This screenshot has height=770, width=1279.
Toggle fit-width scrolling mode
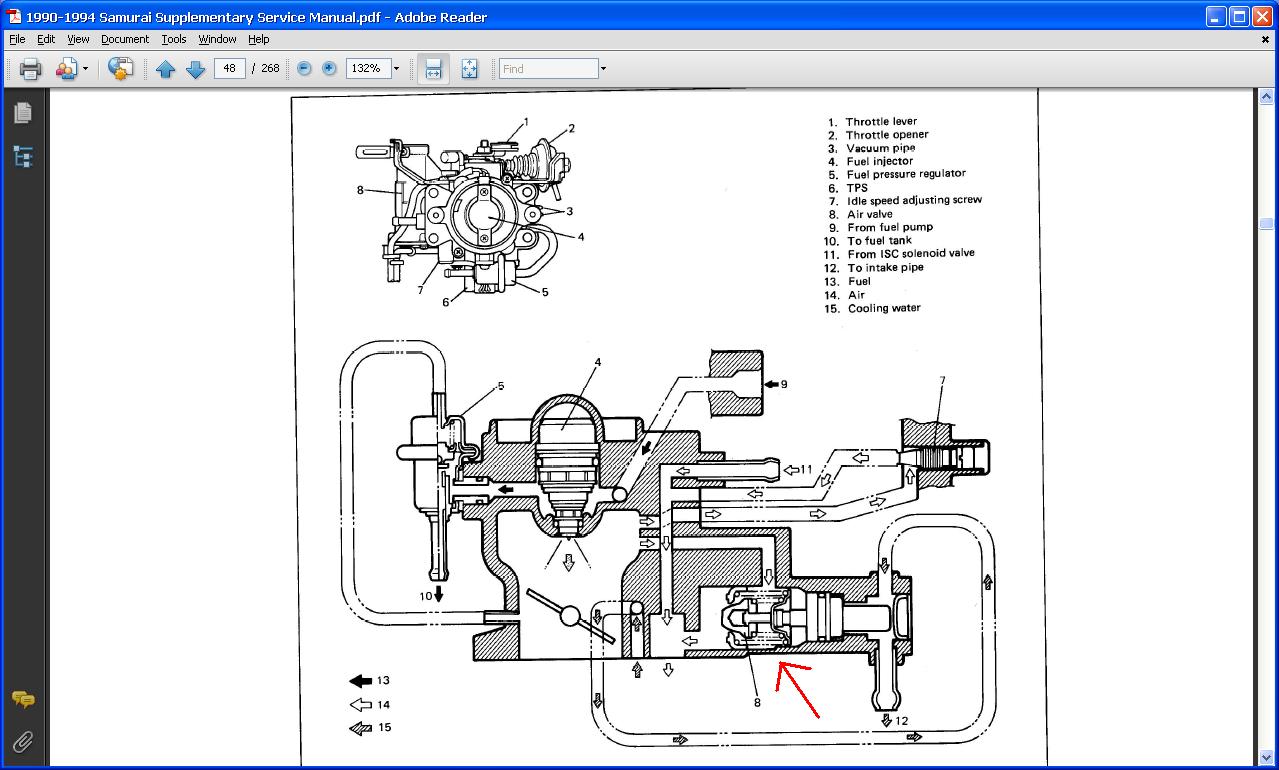pyautogui.click(x=433, y=69)
